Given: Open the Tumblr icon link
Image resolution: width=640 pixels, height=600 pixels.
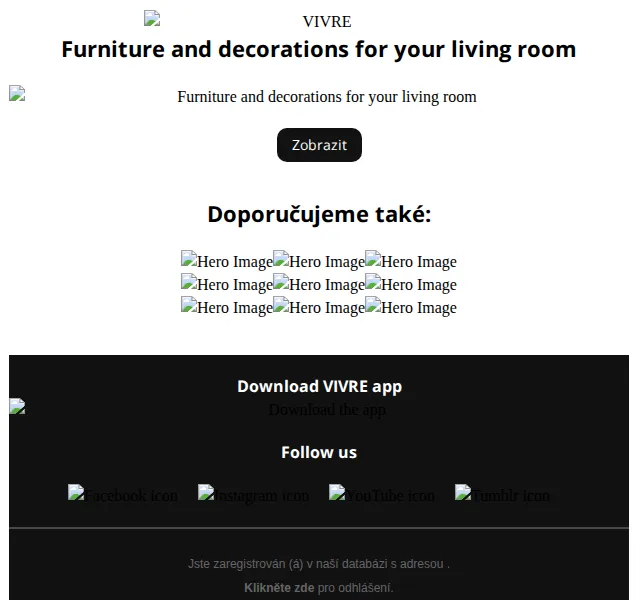Looking at the screenshot, I should 502,495.
